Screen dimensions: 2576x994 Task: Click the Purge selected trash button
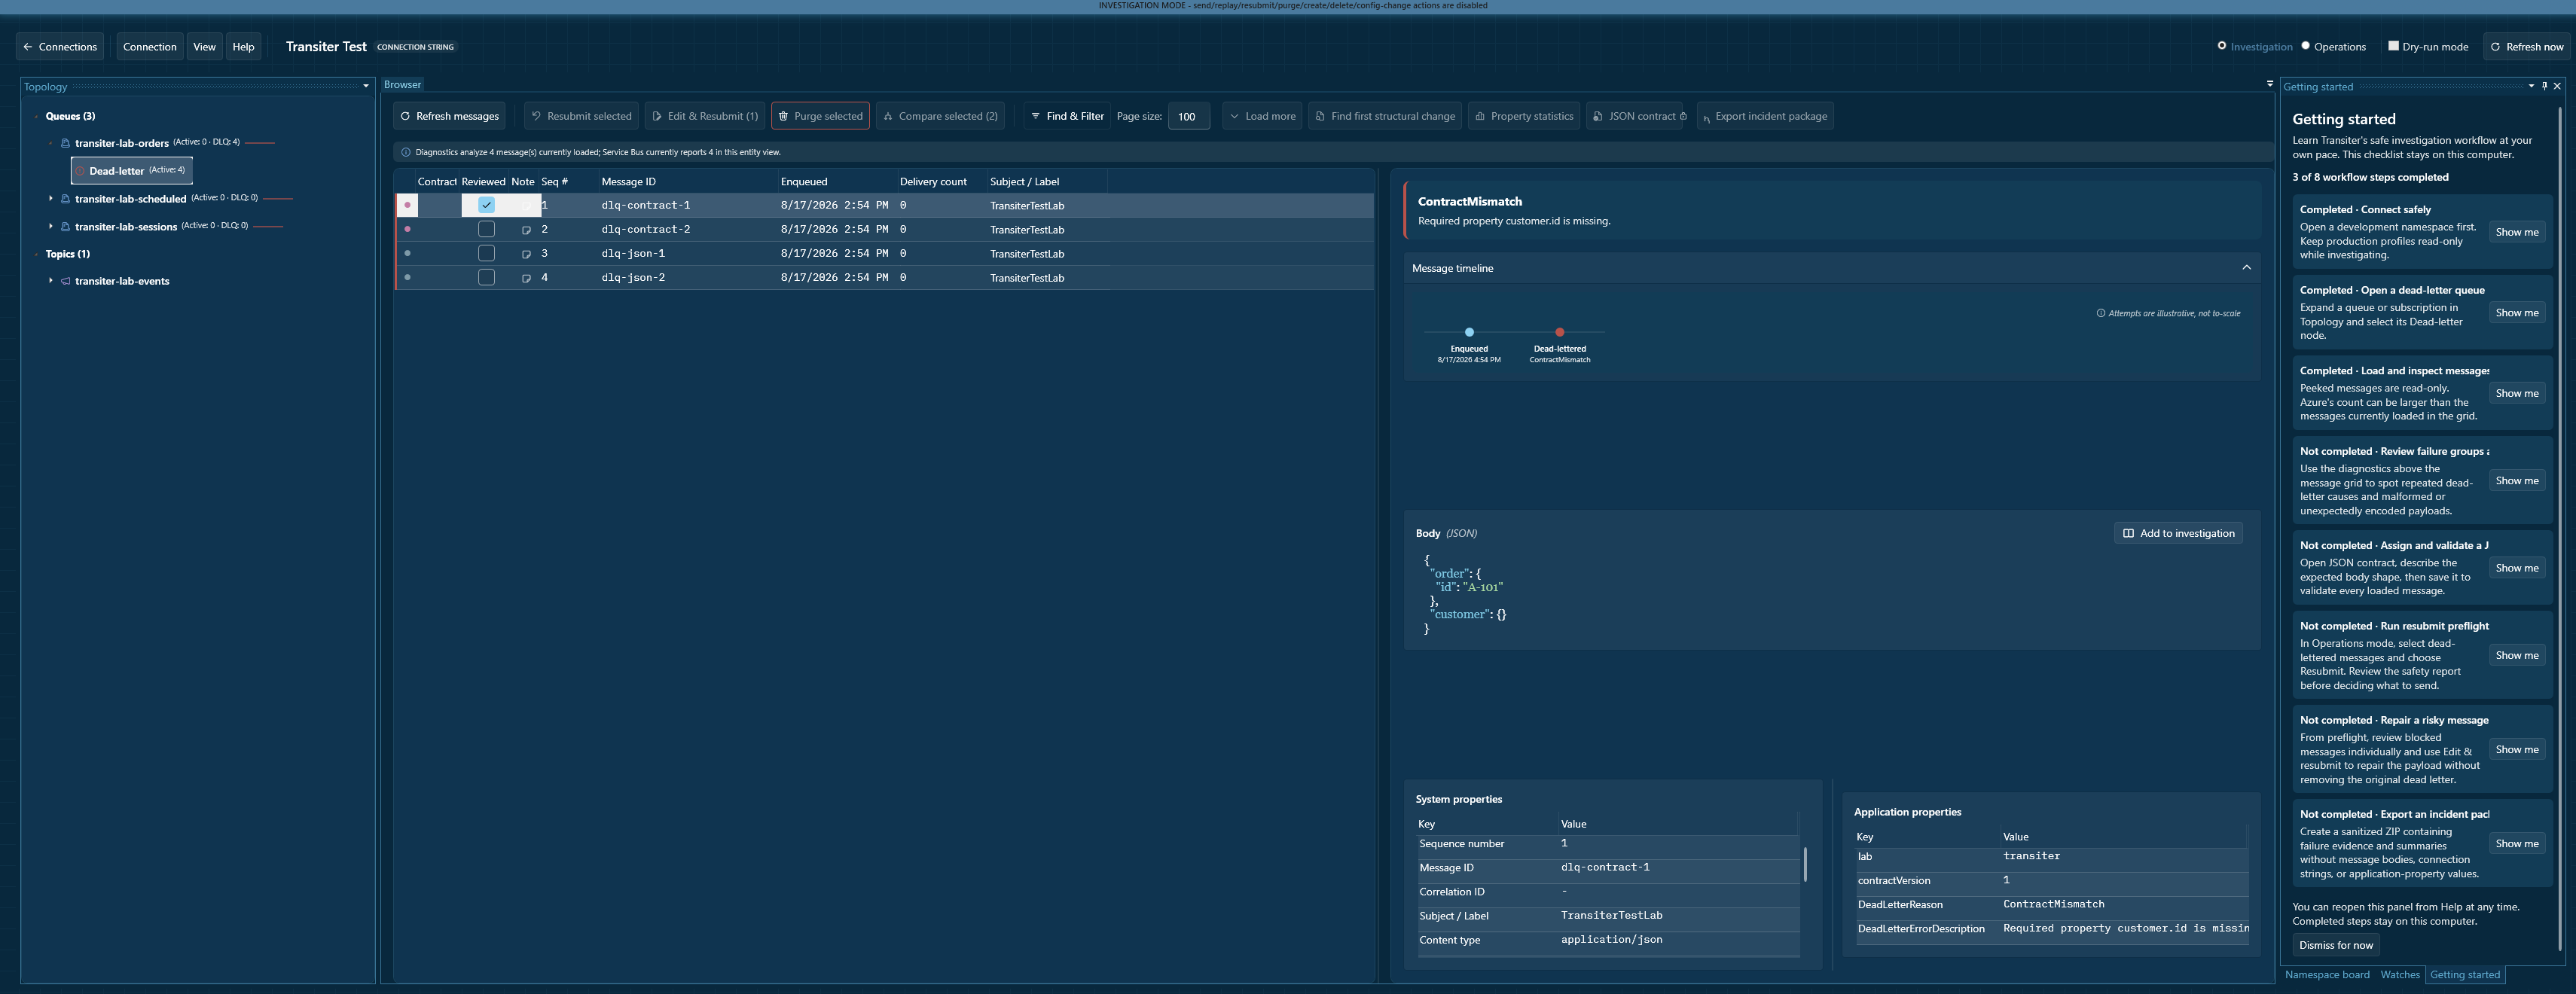click(820, 116)
